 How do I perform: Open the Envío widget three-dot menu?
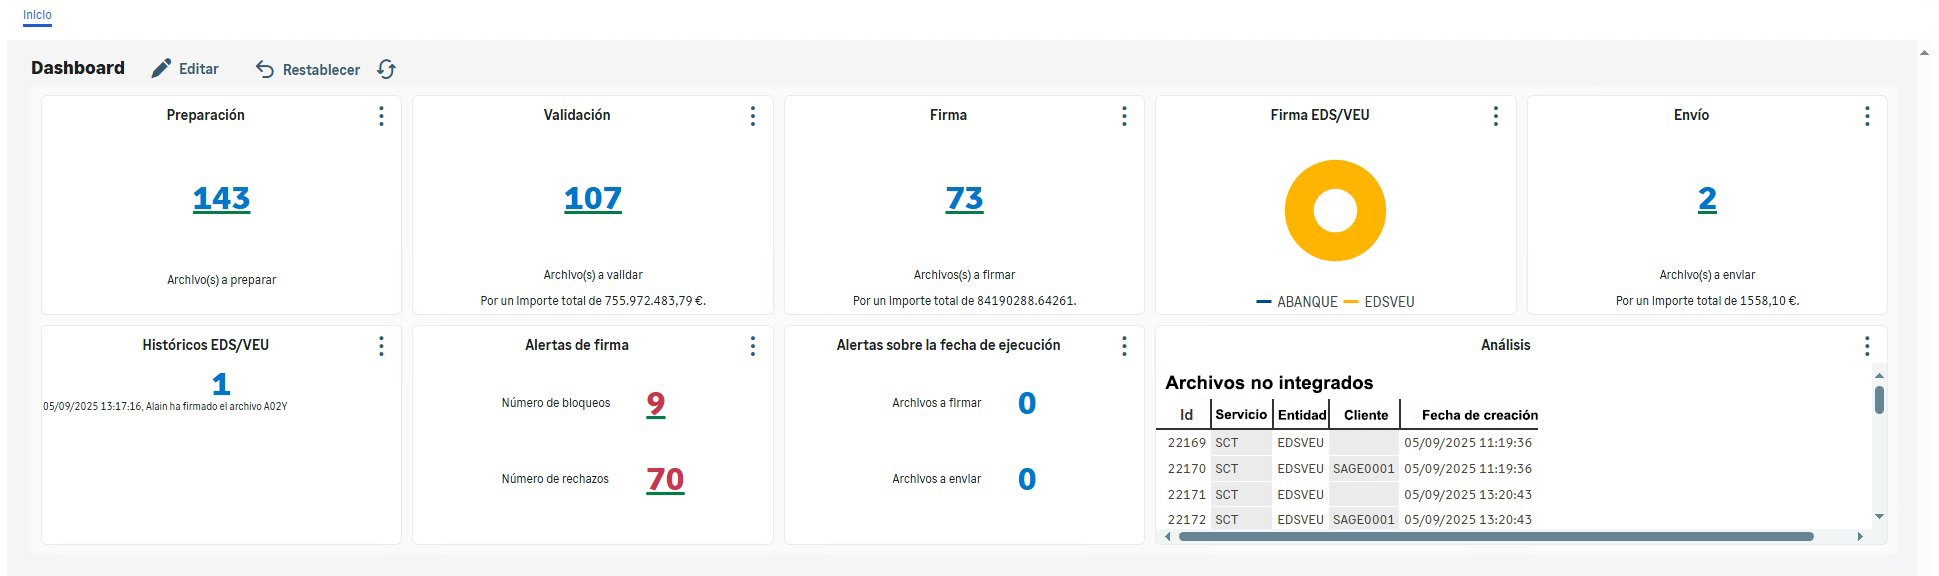1867,116
